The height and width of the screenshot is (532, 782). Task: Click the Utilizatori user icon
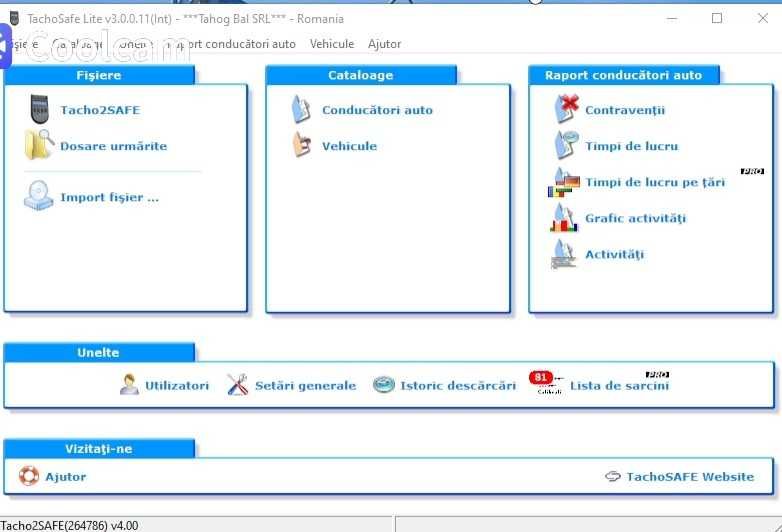coord(130,384)
